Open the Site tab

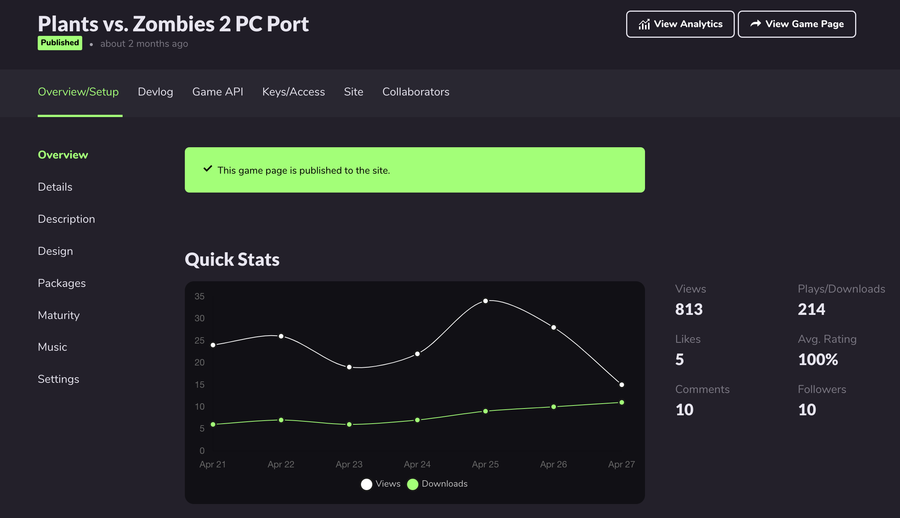(354, 92)
